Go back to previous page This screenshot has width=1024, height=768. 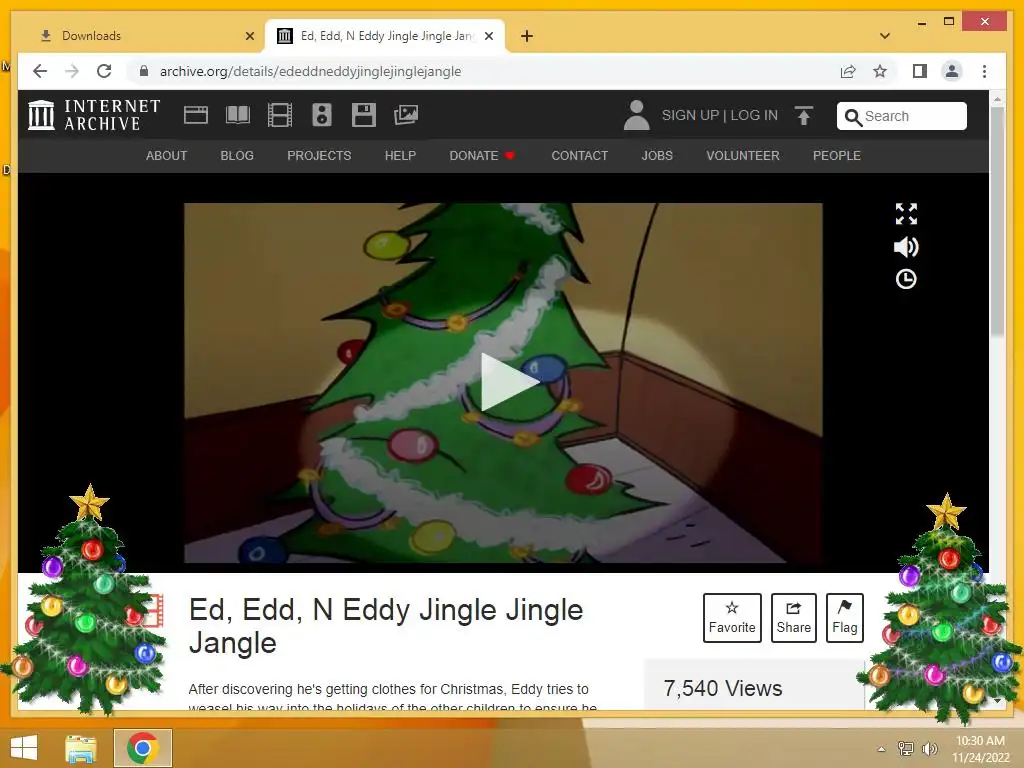[x=40, y=71]
